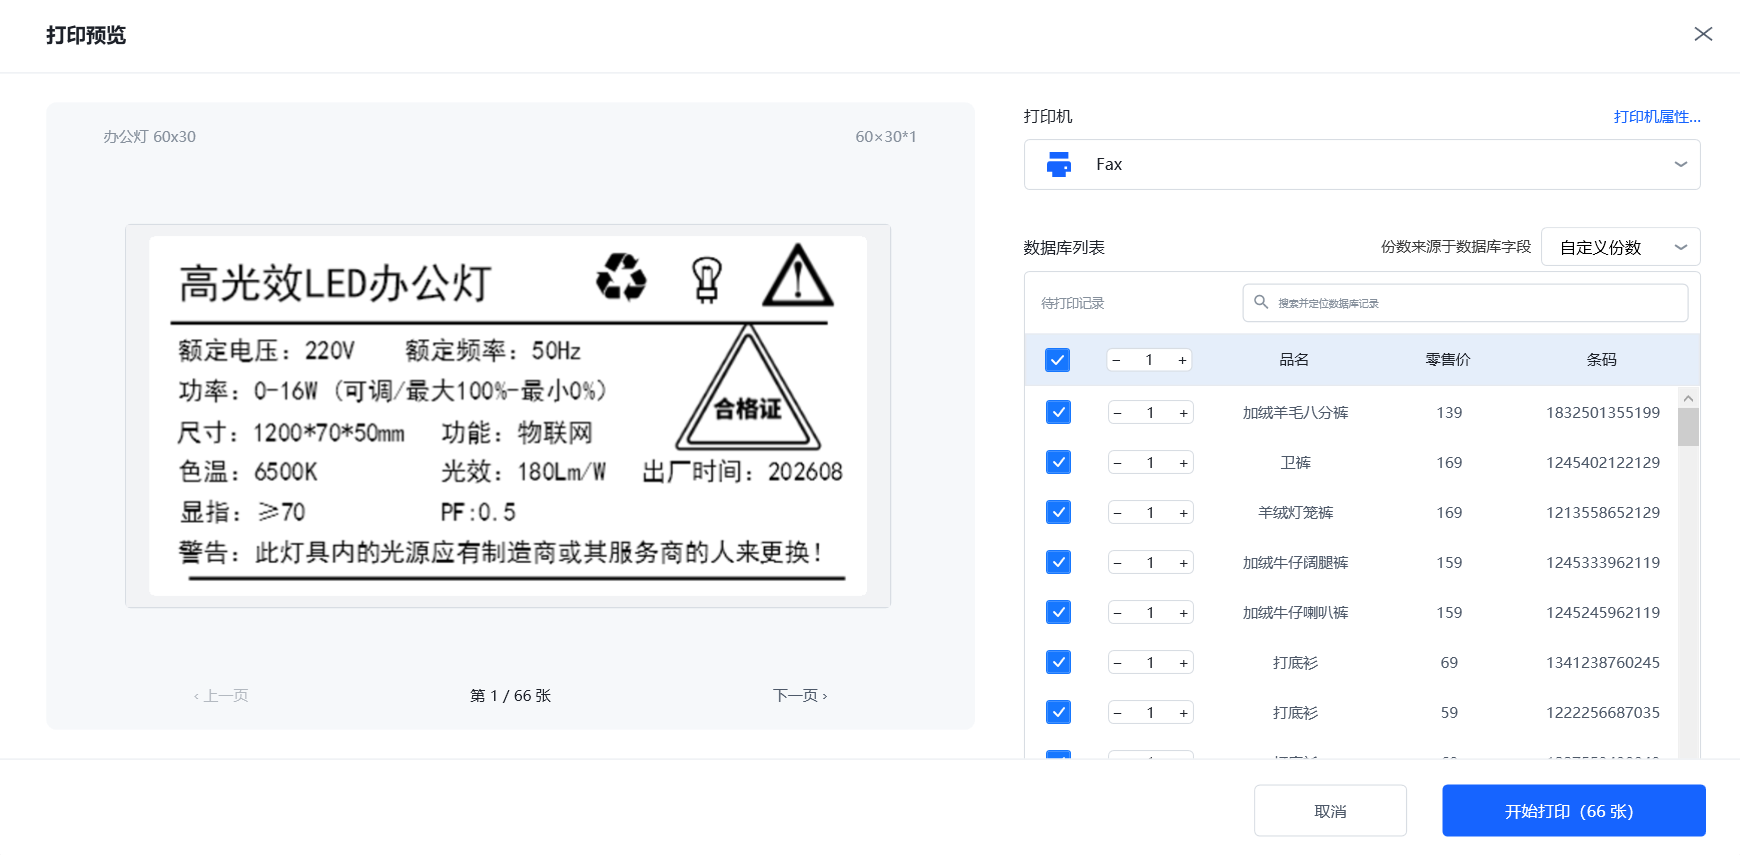
Task: Go to 上一页 in preview
Action: pos(221,695)
